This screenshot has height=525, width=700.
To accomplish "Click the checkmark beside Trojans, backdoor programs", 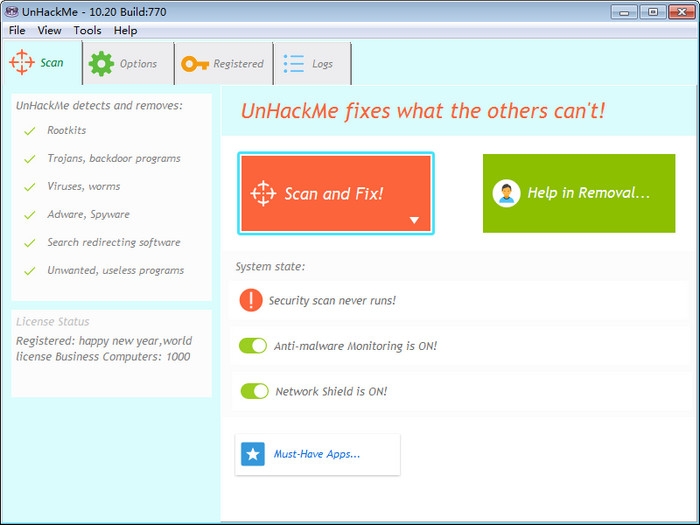I will 29,159.
